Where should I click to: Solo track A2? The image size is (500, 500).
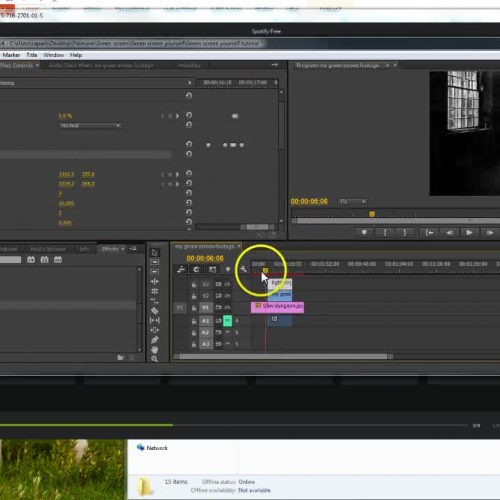coord(237,332)
